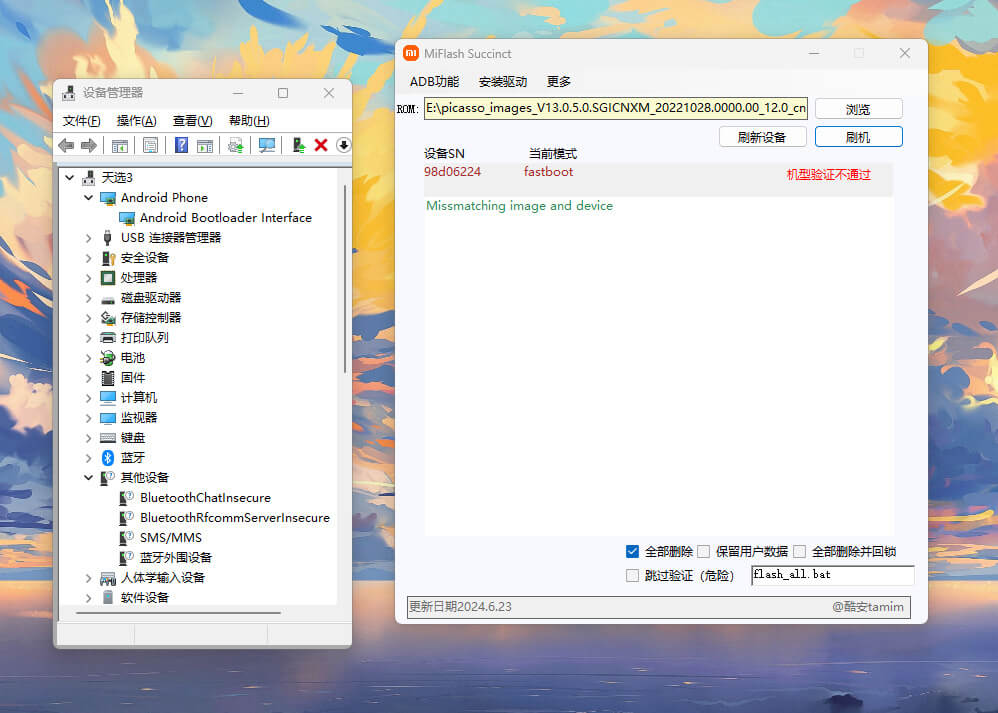
Task: Open the 查看(V) menu in Device Manager
Action: click(x=192, y=120)
